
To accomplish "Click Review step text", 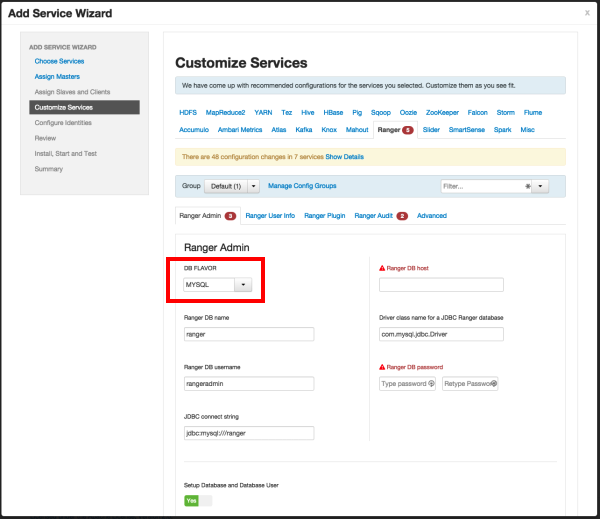I will [45, 138].
